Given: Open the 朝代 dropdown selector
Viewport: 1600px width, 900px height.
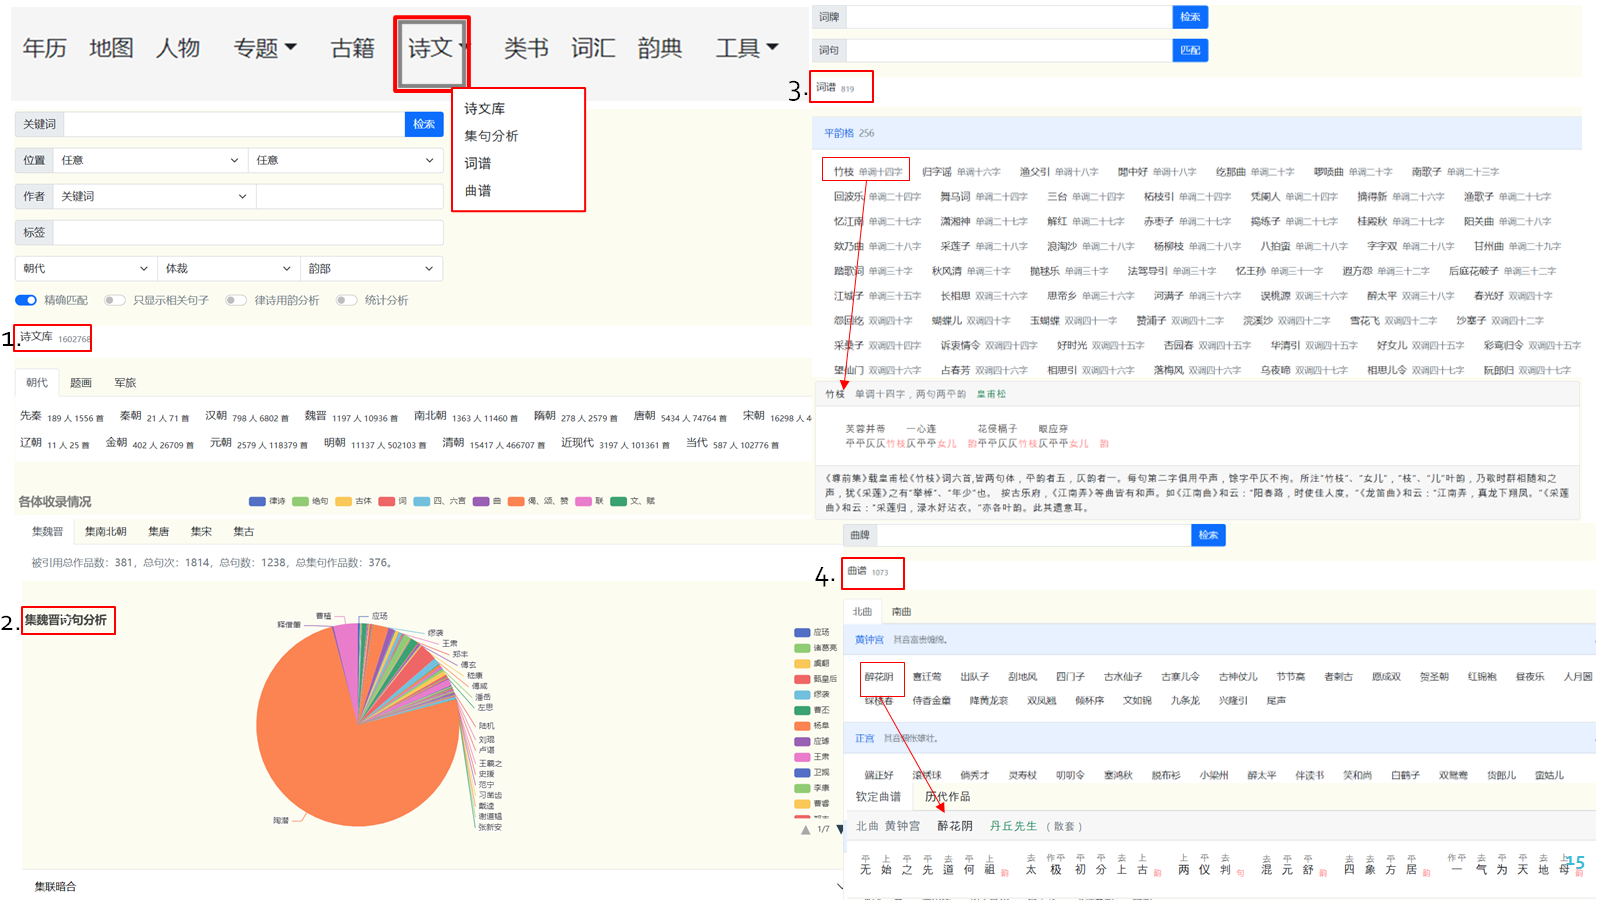Looking at the screenshot, I should (x=86, y=268).
